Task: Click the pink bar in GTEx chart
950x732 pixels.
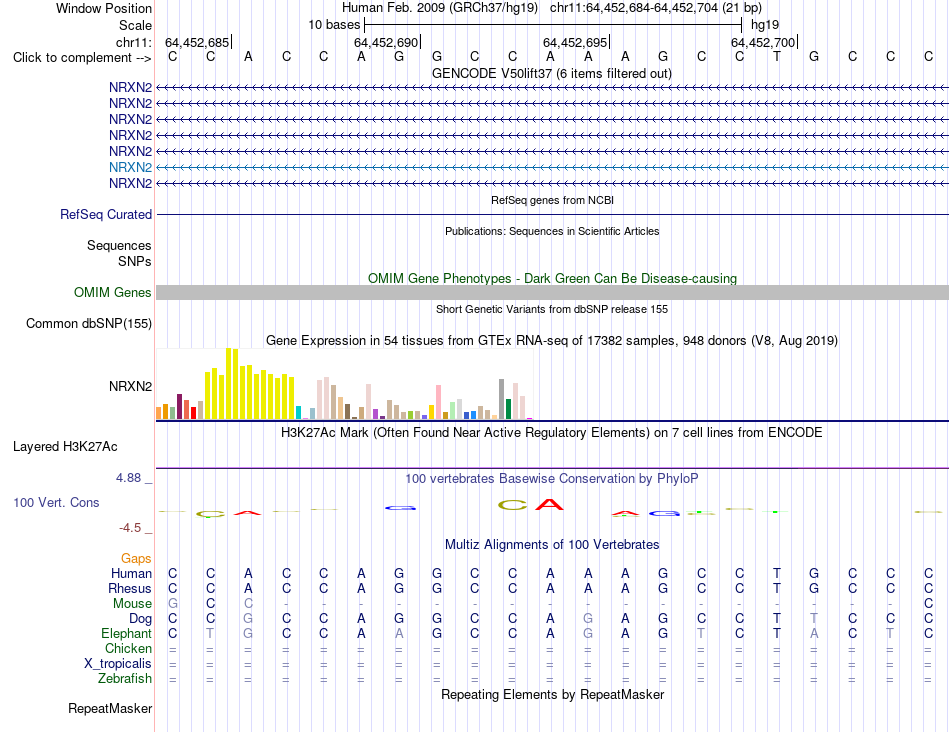Action: (x=438, y=402)
